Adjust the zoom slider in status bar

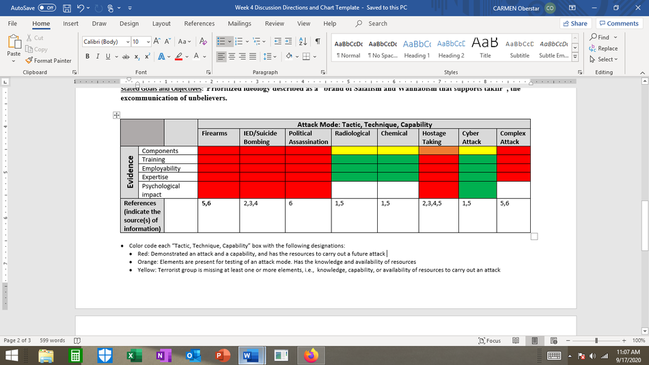(x=596, y=341)
